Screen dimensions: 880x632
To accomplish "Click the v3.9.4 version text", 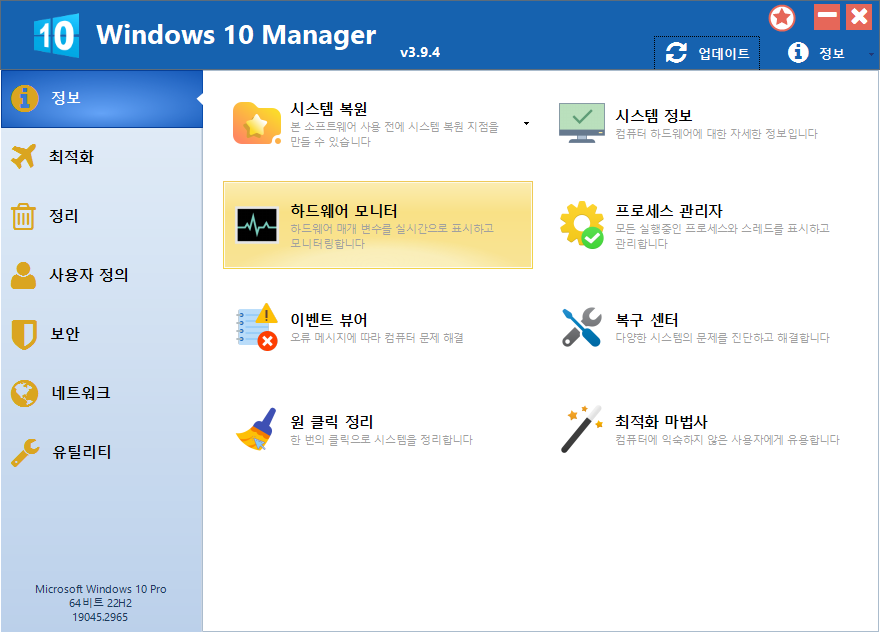I will [x=420, y=53].
